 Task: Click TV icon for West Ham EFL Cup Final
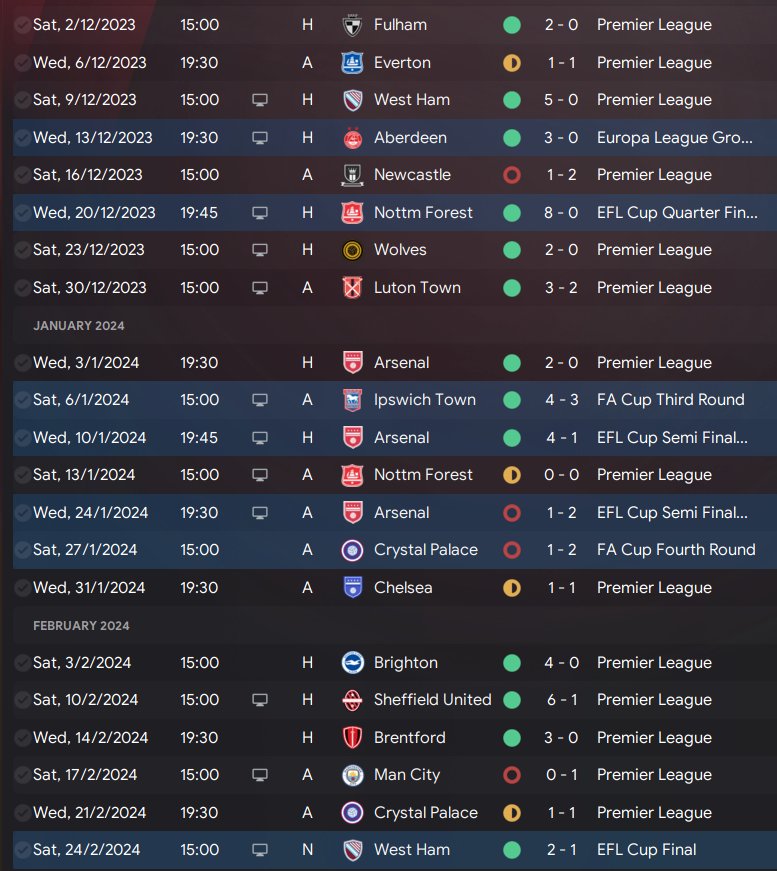tap(260, 850)
